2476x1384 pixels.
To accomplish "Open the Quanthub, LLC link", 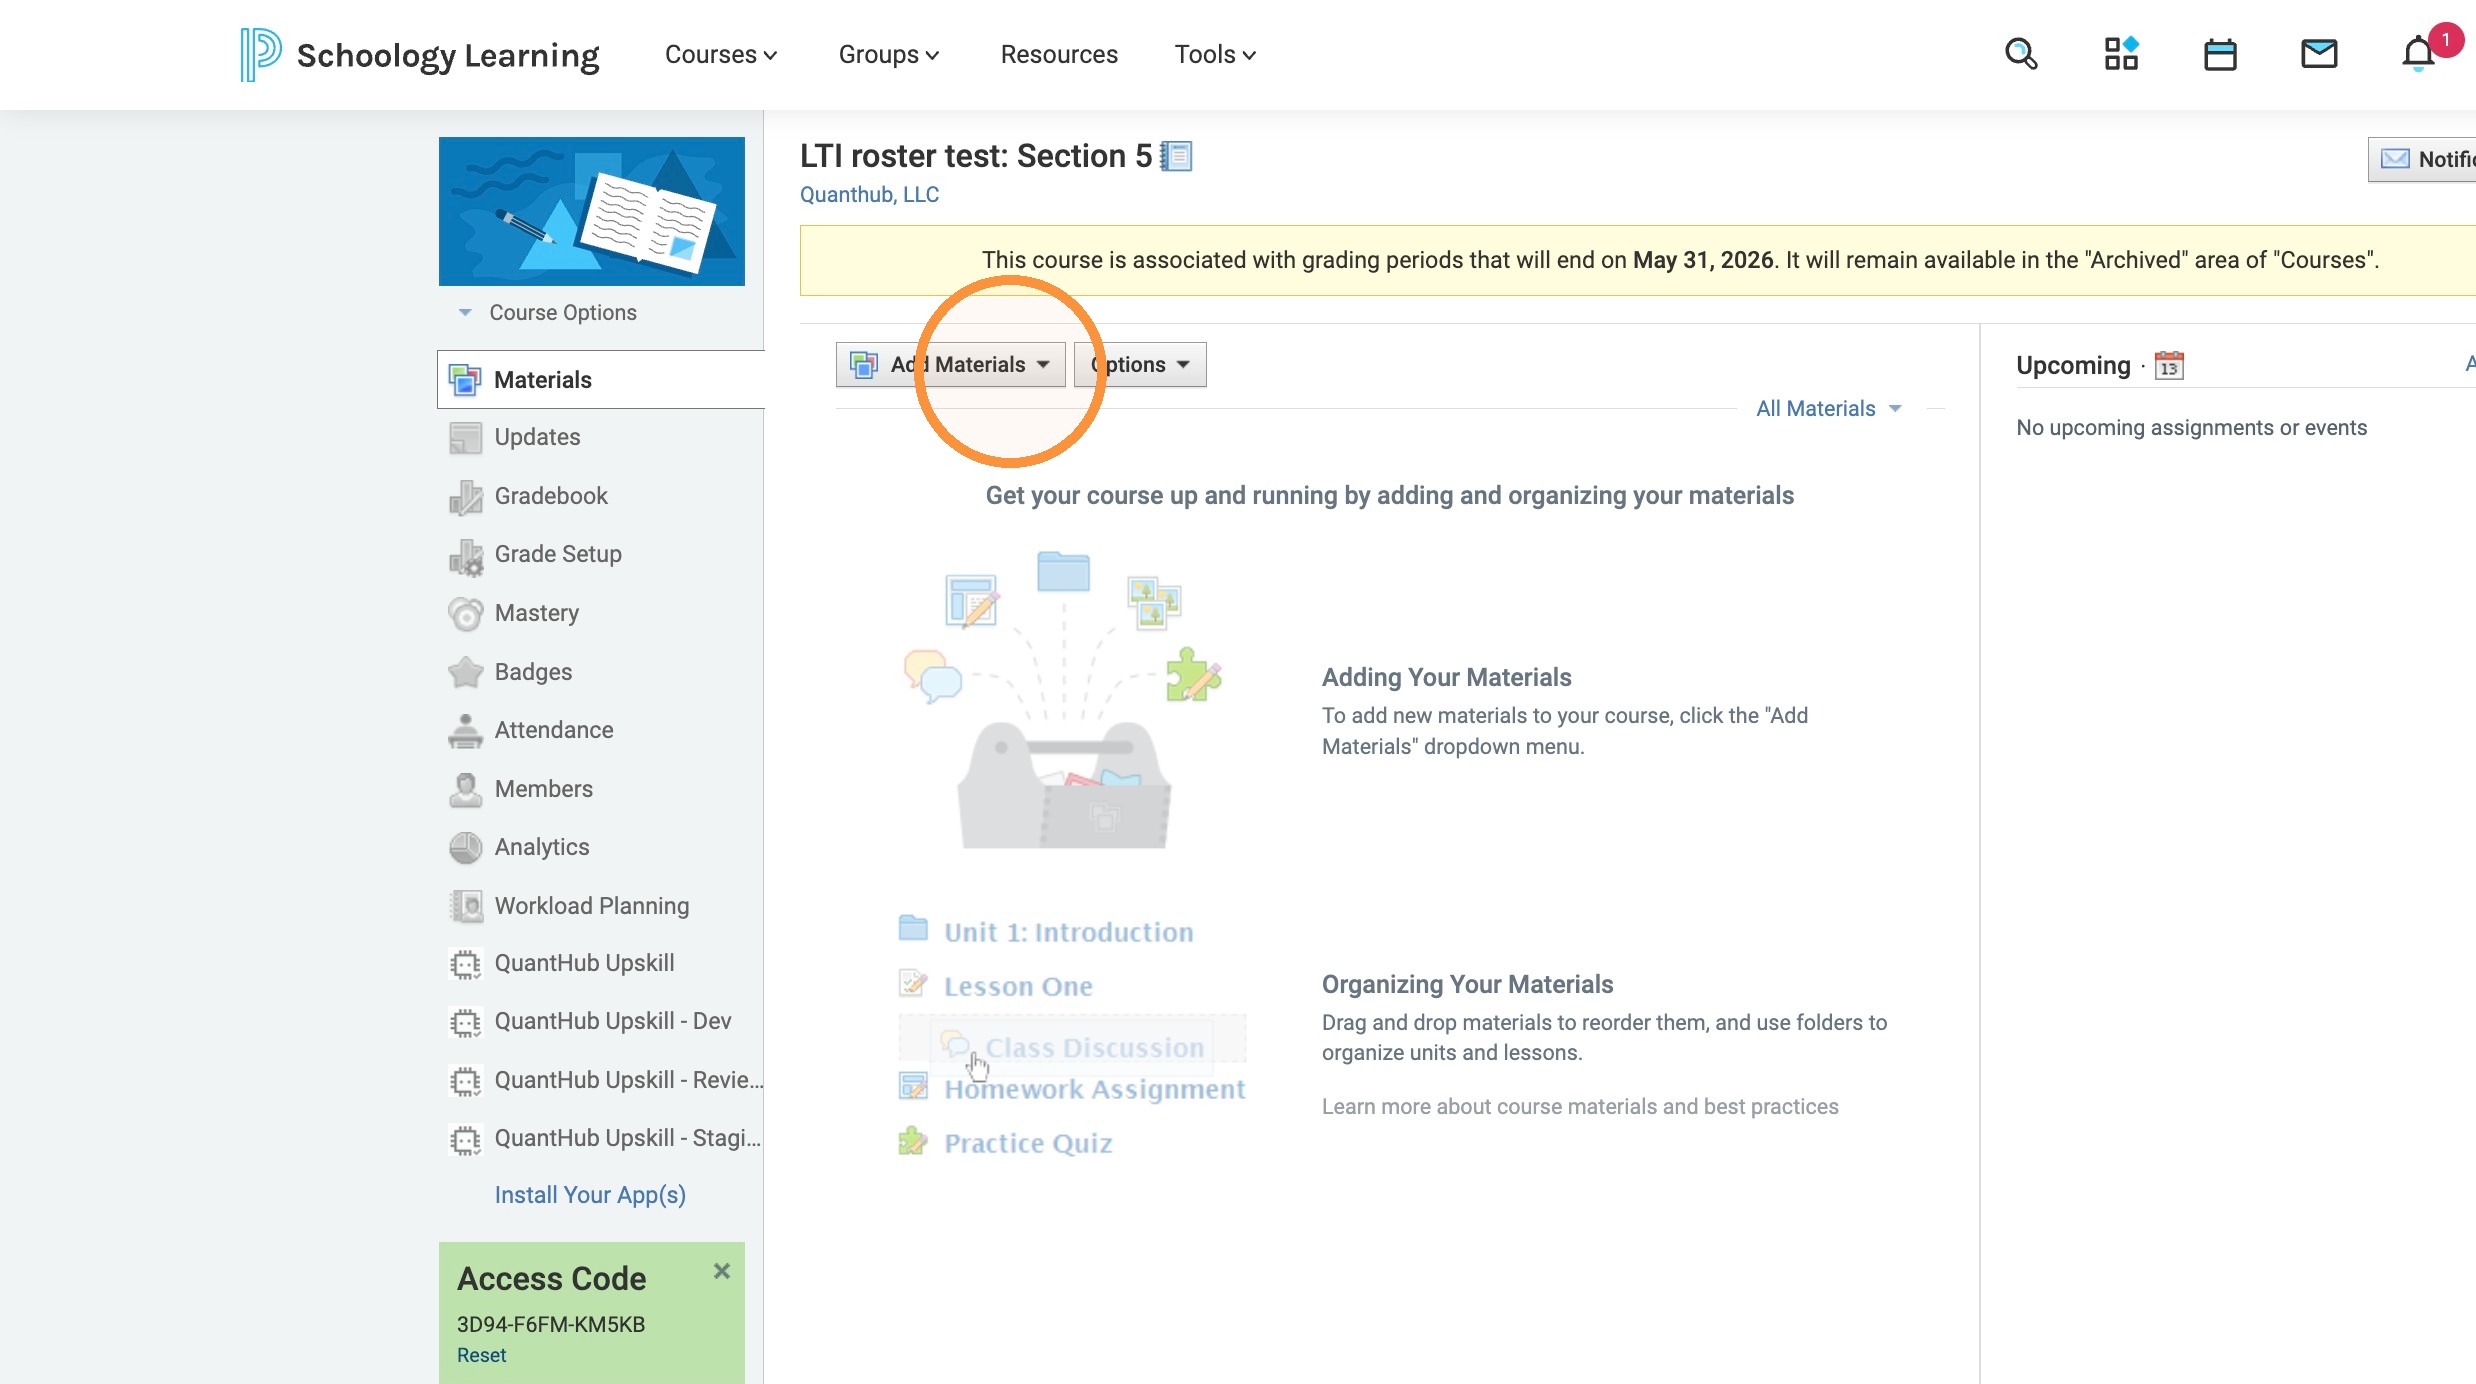I will coord(869,195).
